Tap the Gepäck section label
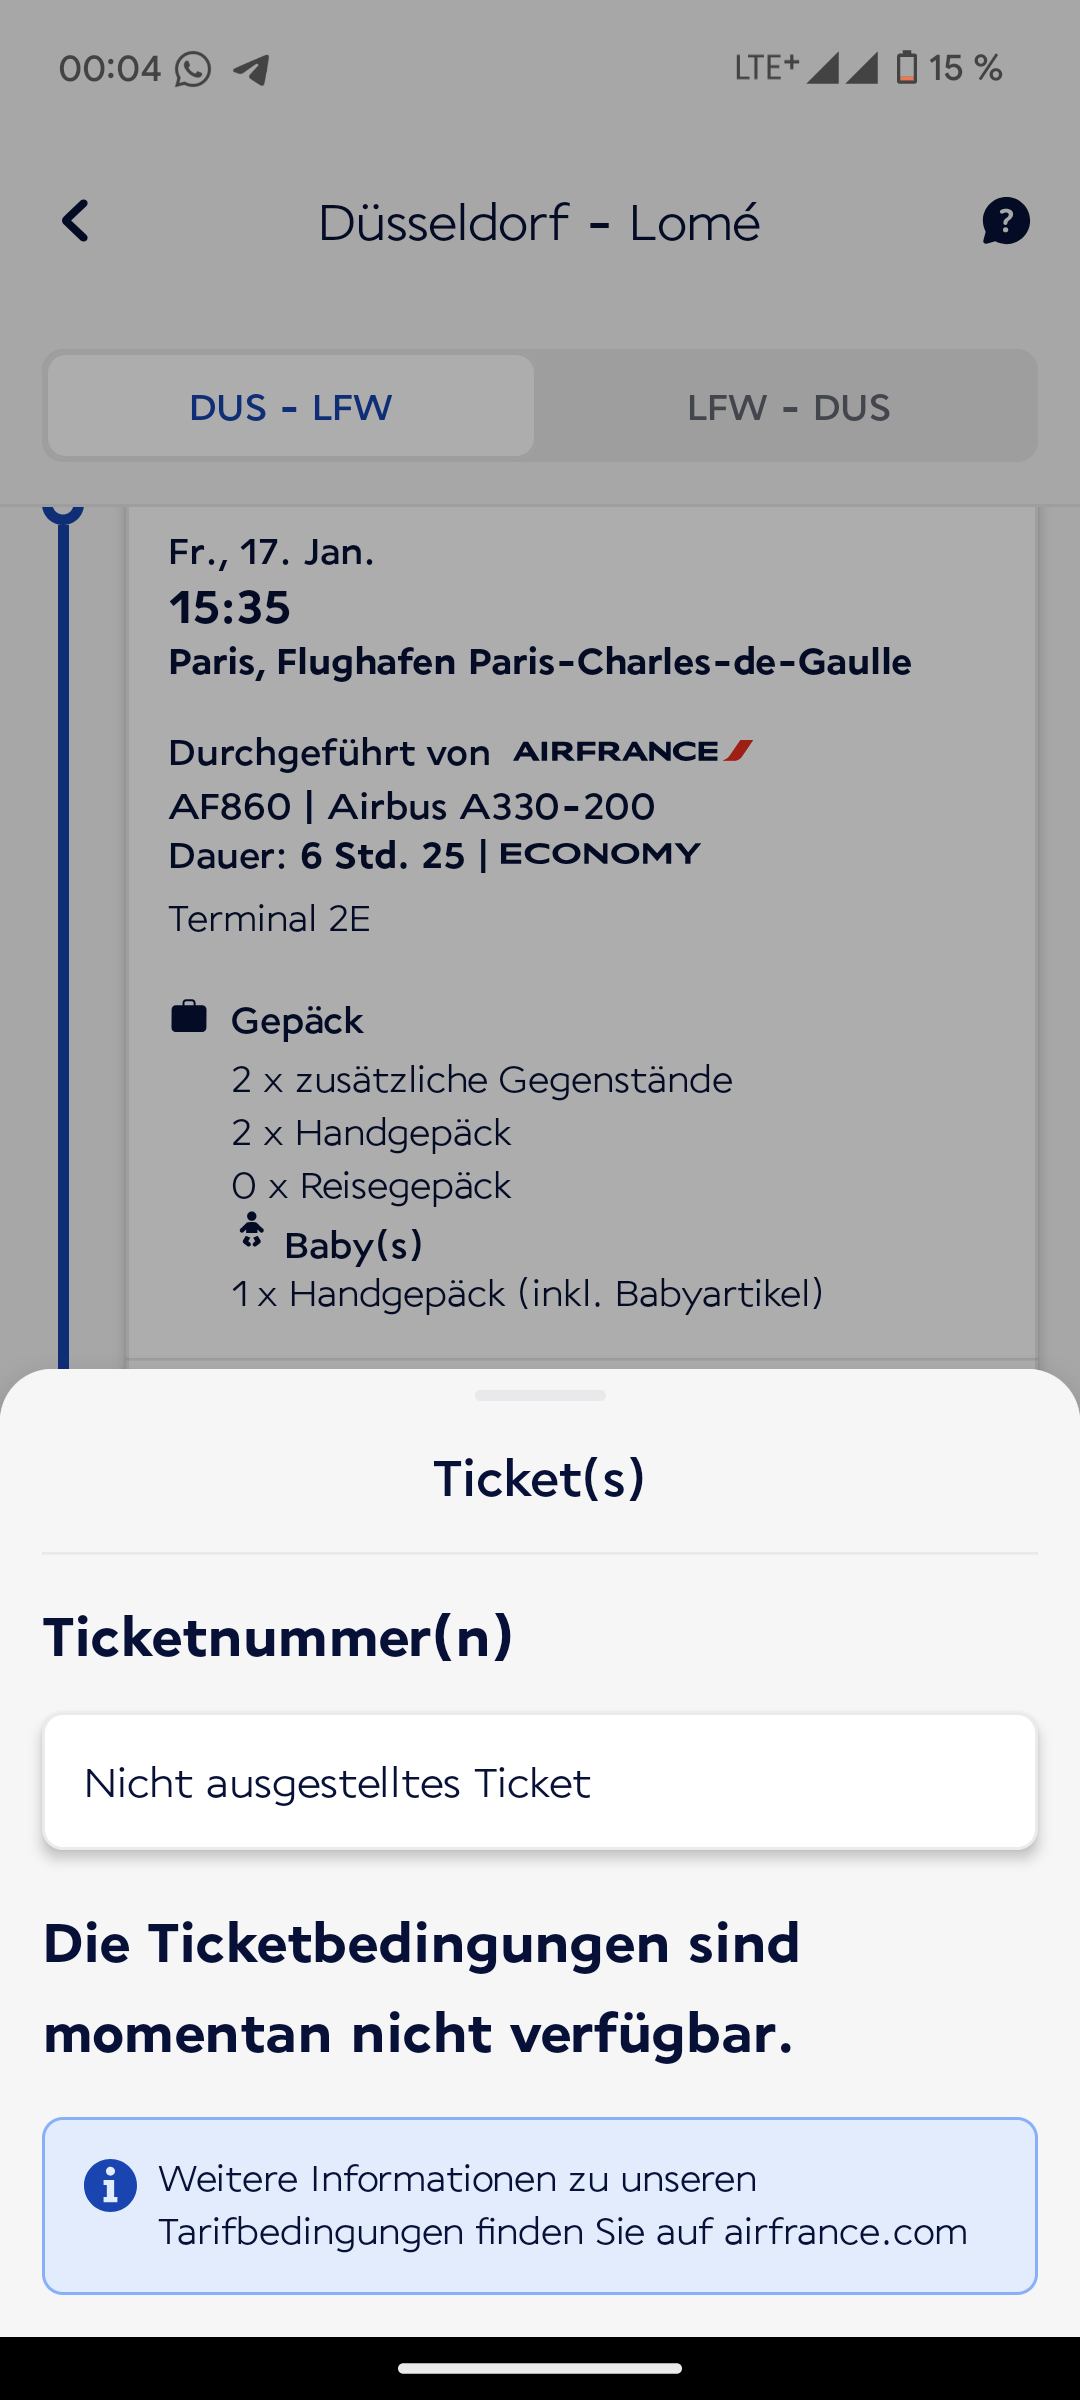 pos(297,1021)
